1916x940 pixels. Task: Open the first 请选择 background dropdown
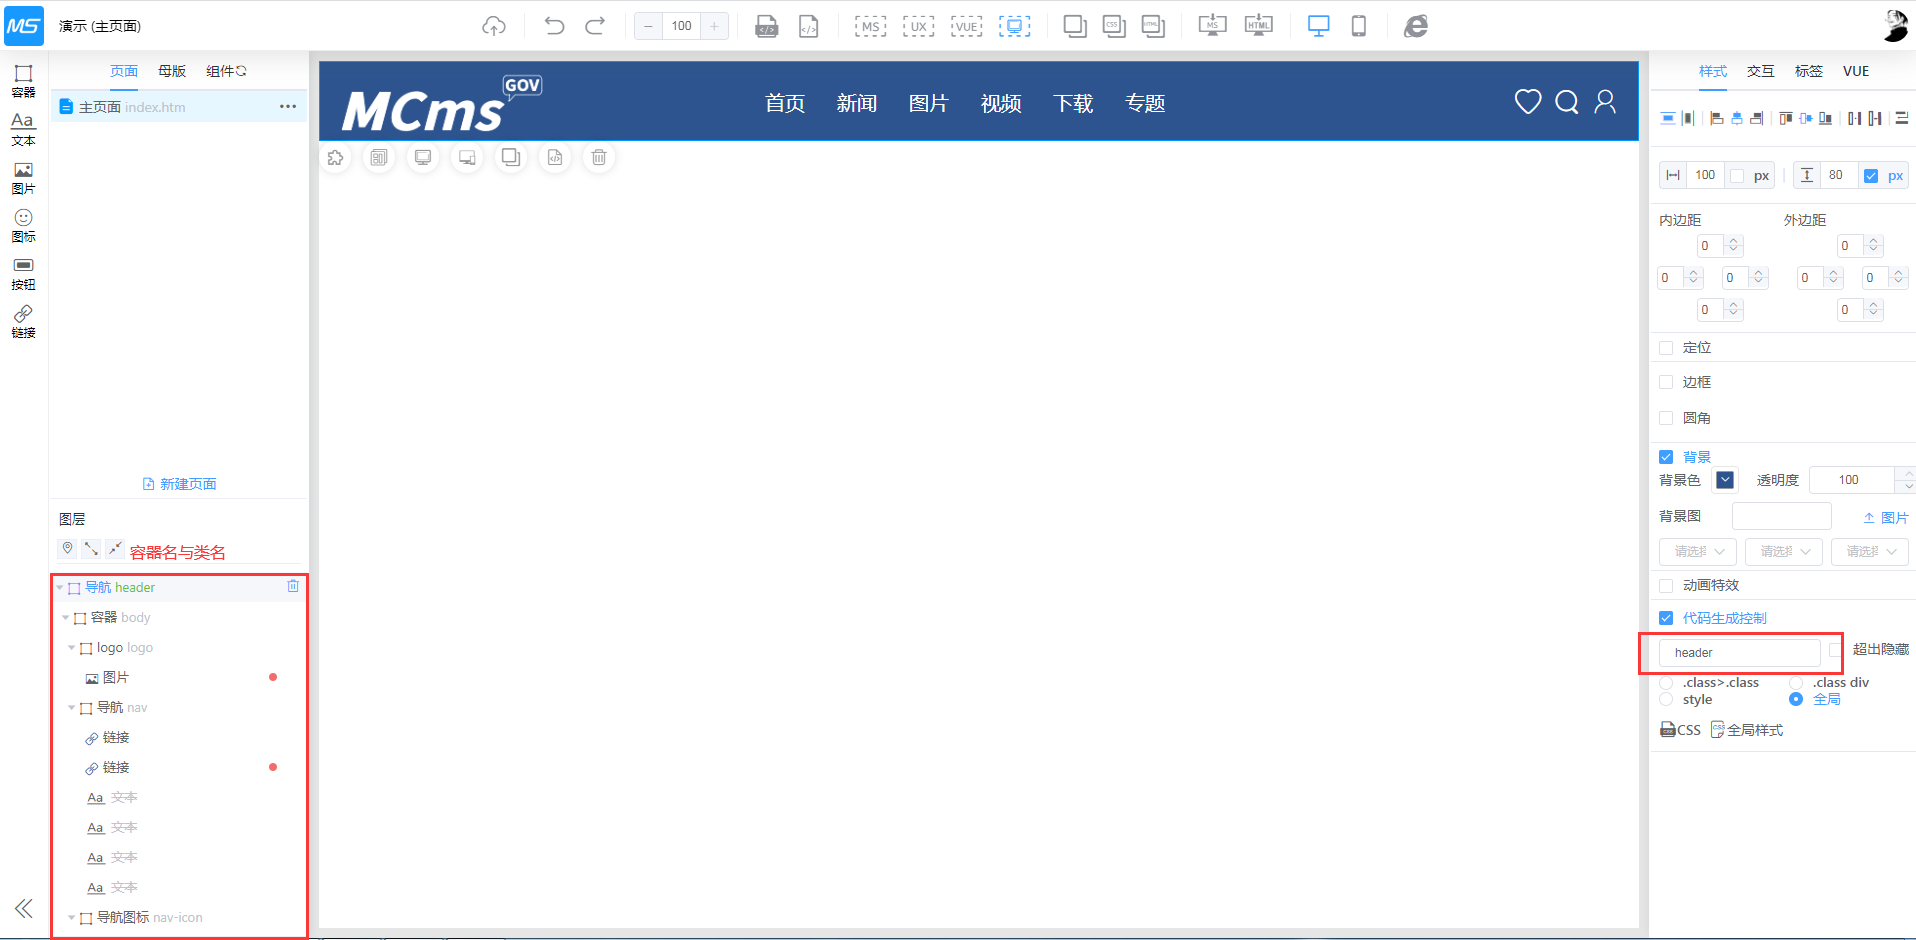coord(1698,551)
